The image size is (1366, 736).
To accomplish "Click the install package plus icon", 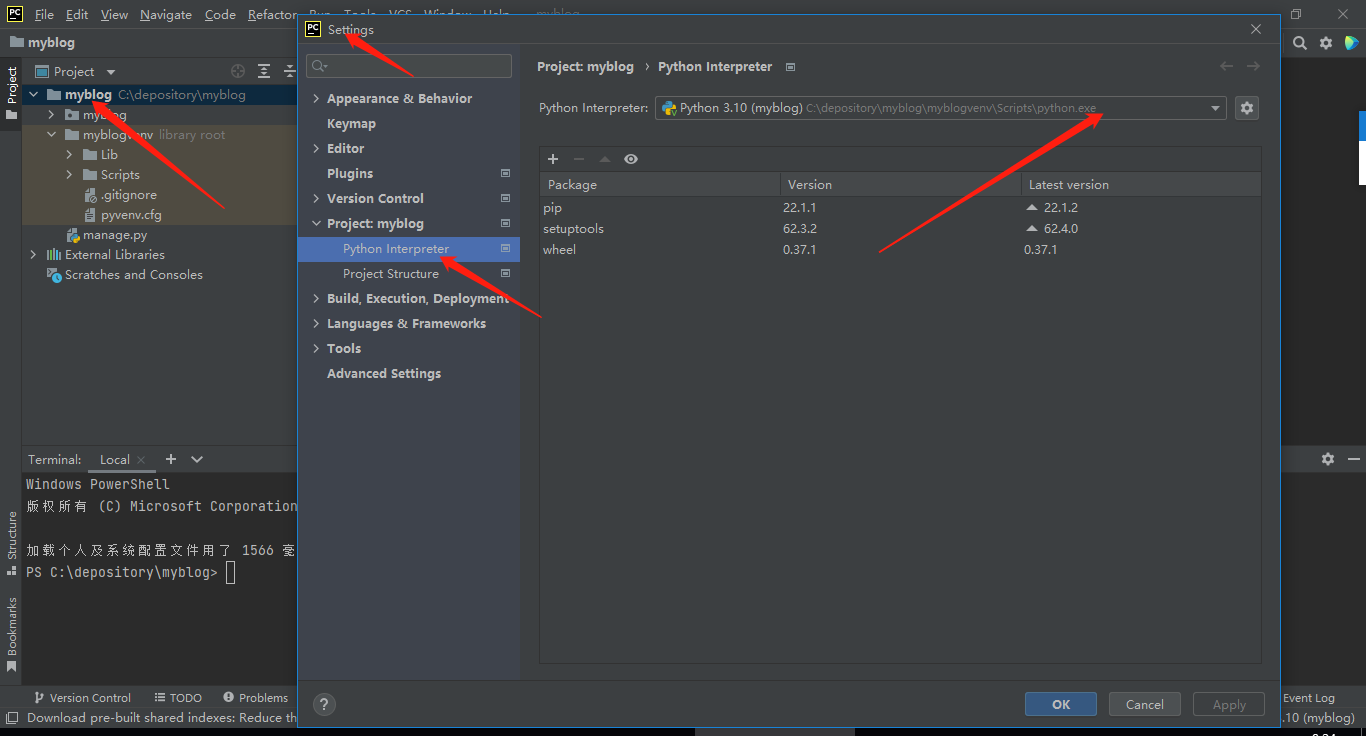I will tap(553, 159).
